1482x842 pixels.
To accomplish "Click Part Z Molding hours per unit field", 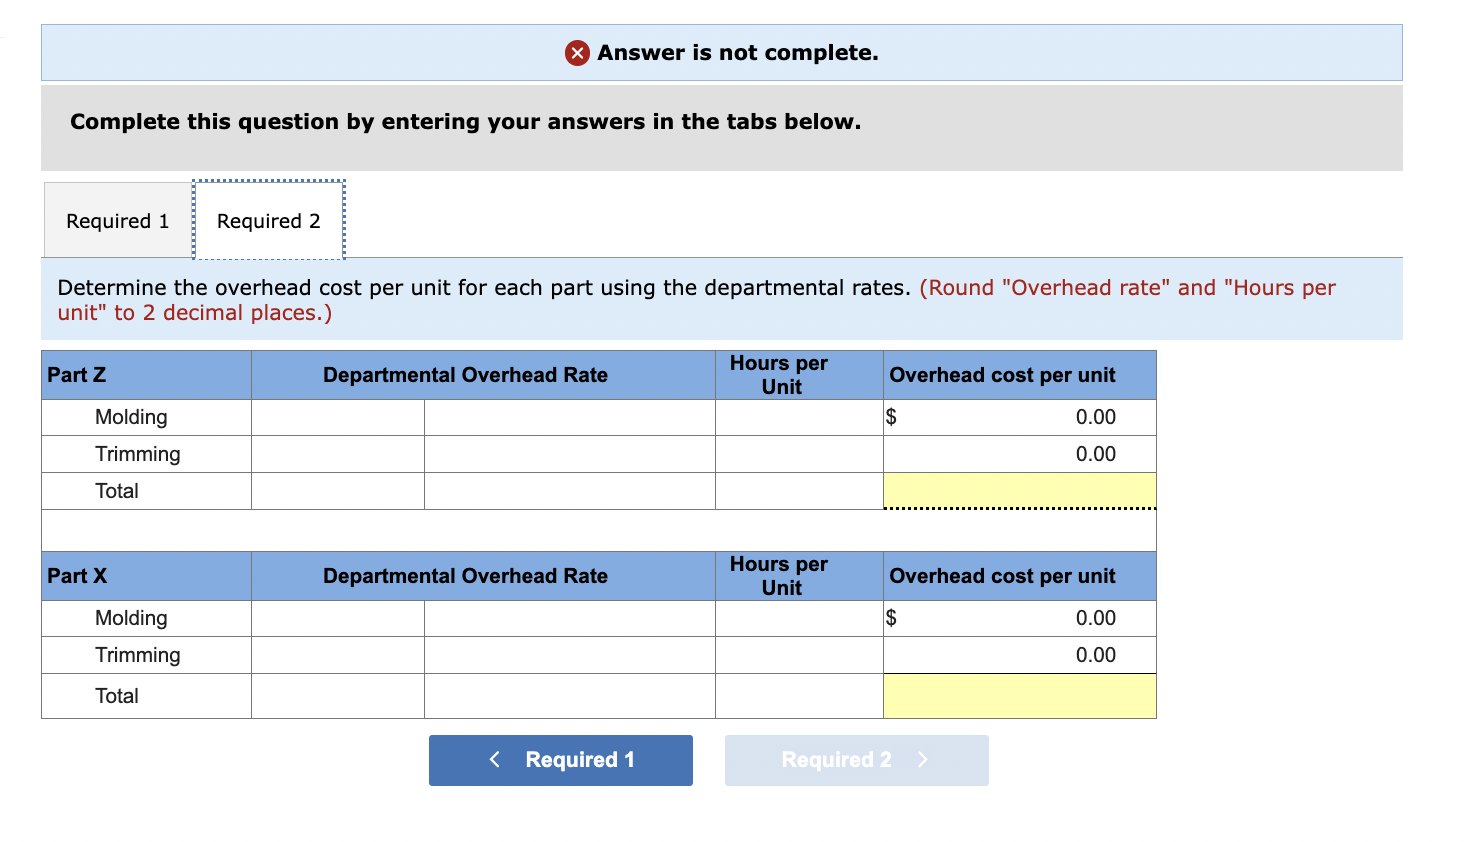I will pyautogui.click(x=799, y=418).
